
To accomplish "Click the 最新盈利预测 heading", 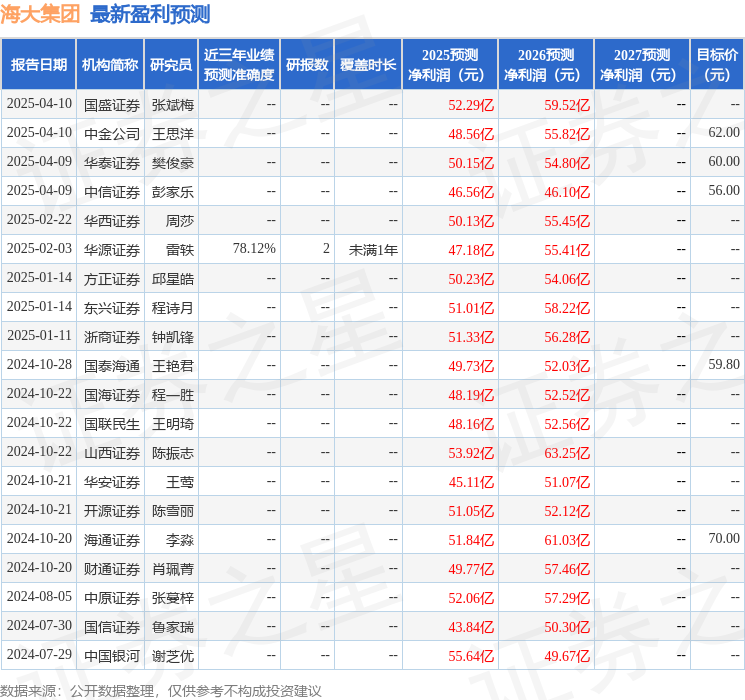I will (150, 14).
